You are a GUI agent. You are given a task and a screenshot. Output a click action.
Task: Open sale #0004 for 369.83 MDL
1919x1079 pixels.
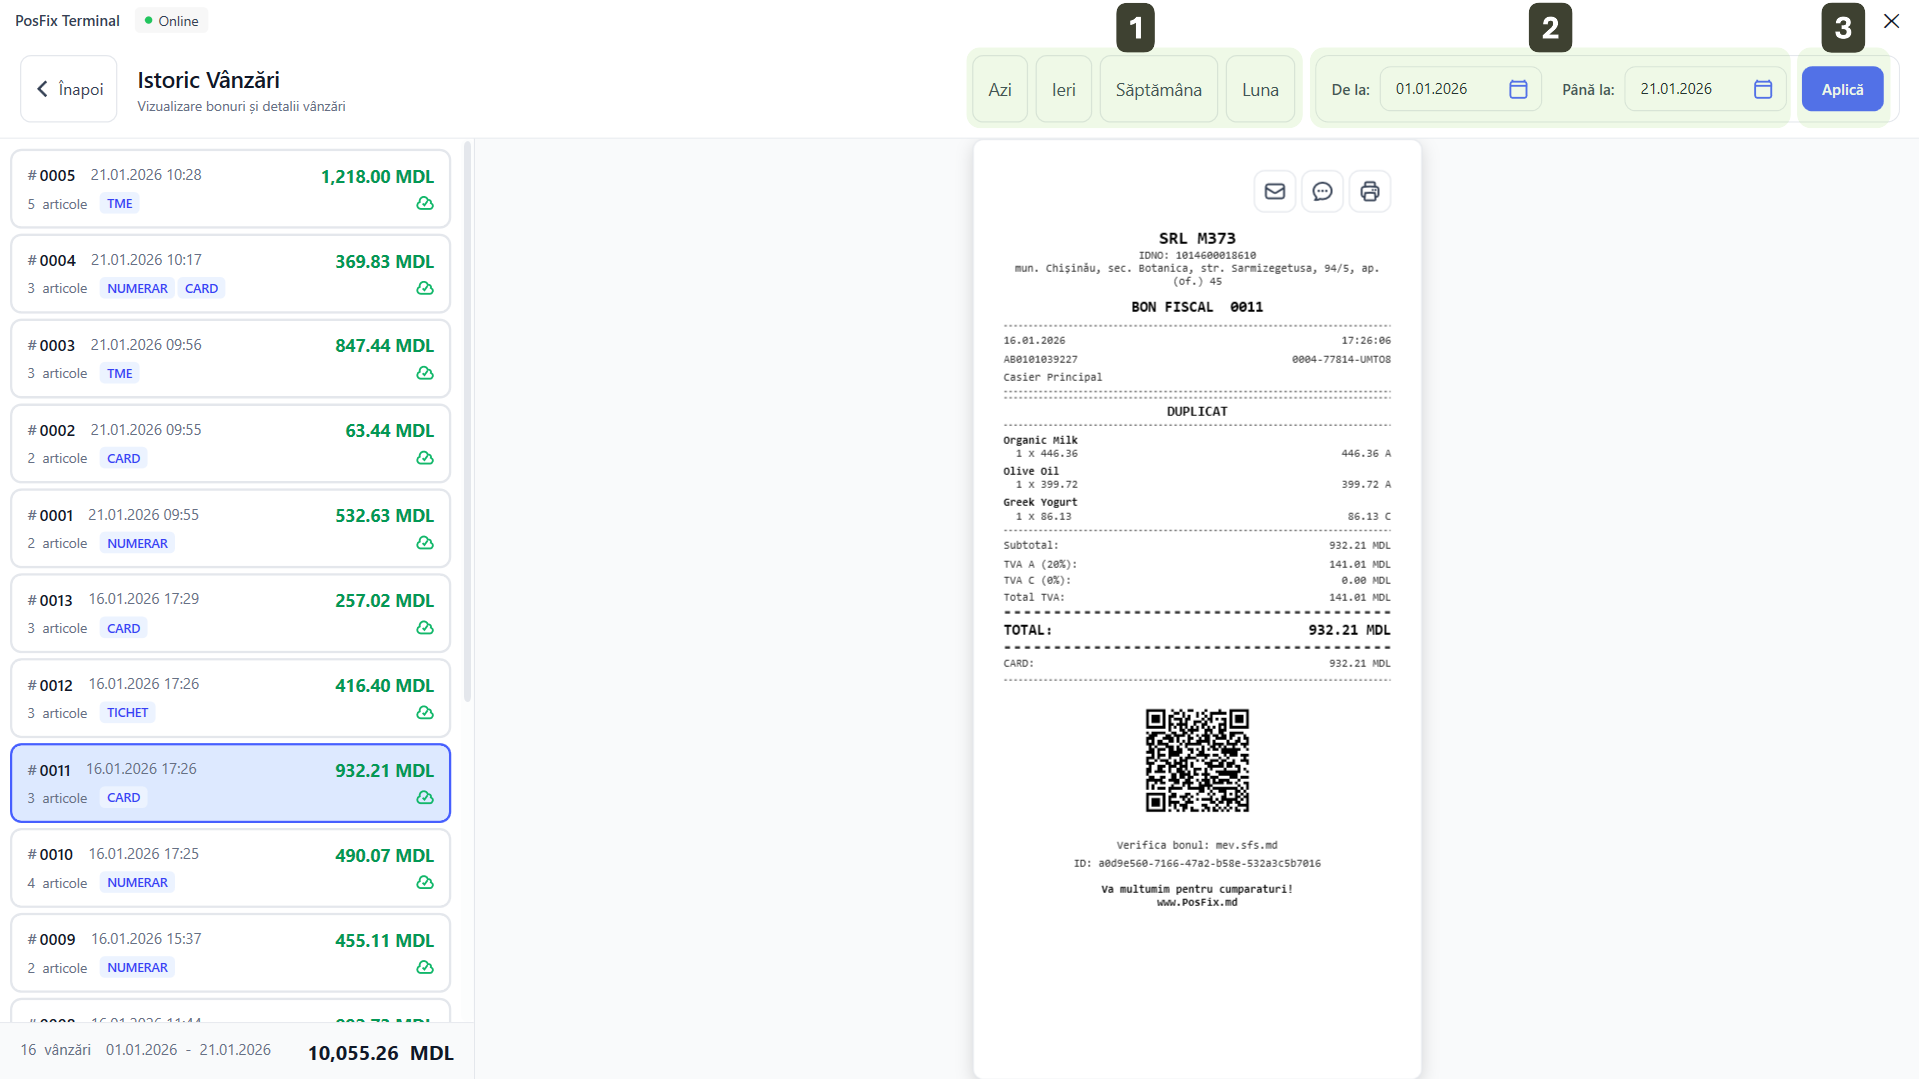[230, 274]
